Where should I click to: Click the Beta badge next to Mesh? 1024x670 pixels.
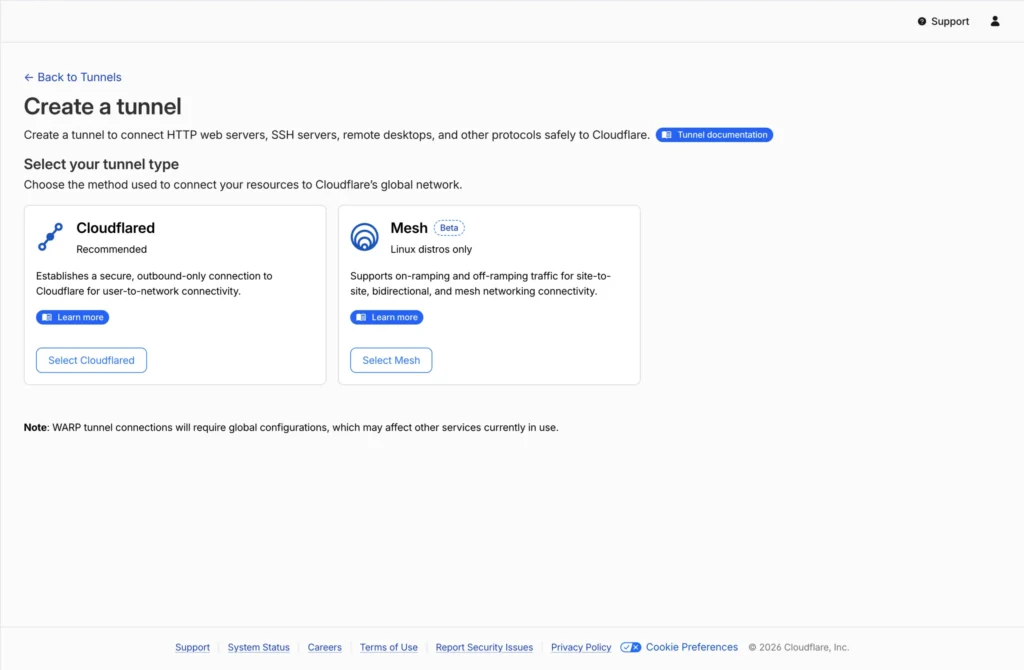click(x=449, y=228)
